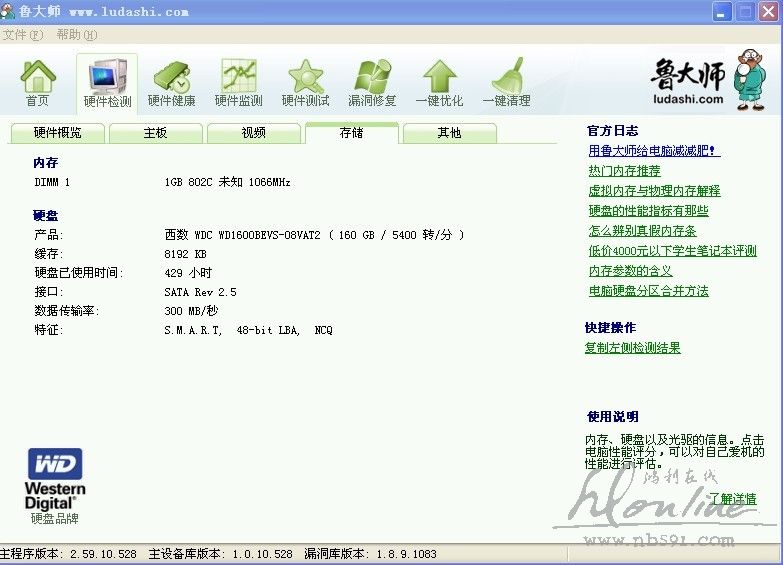Open the 内存参数的含义 link
Viewport: 783px width, 565px height.
click(630, 271)
